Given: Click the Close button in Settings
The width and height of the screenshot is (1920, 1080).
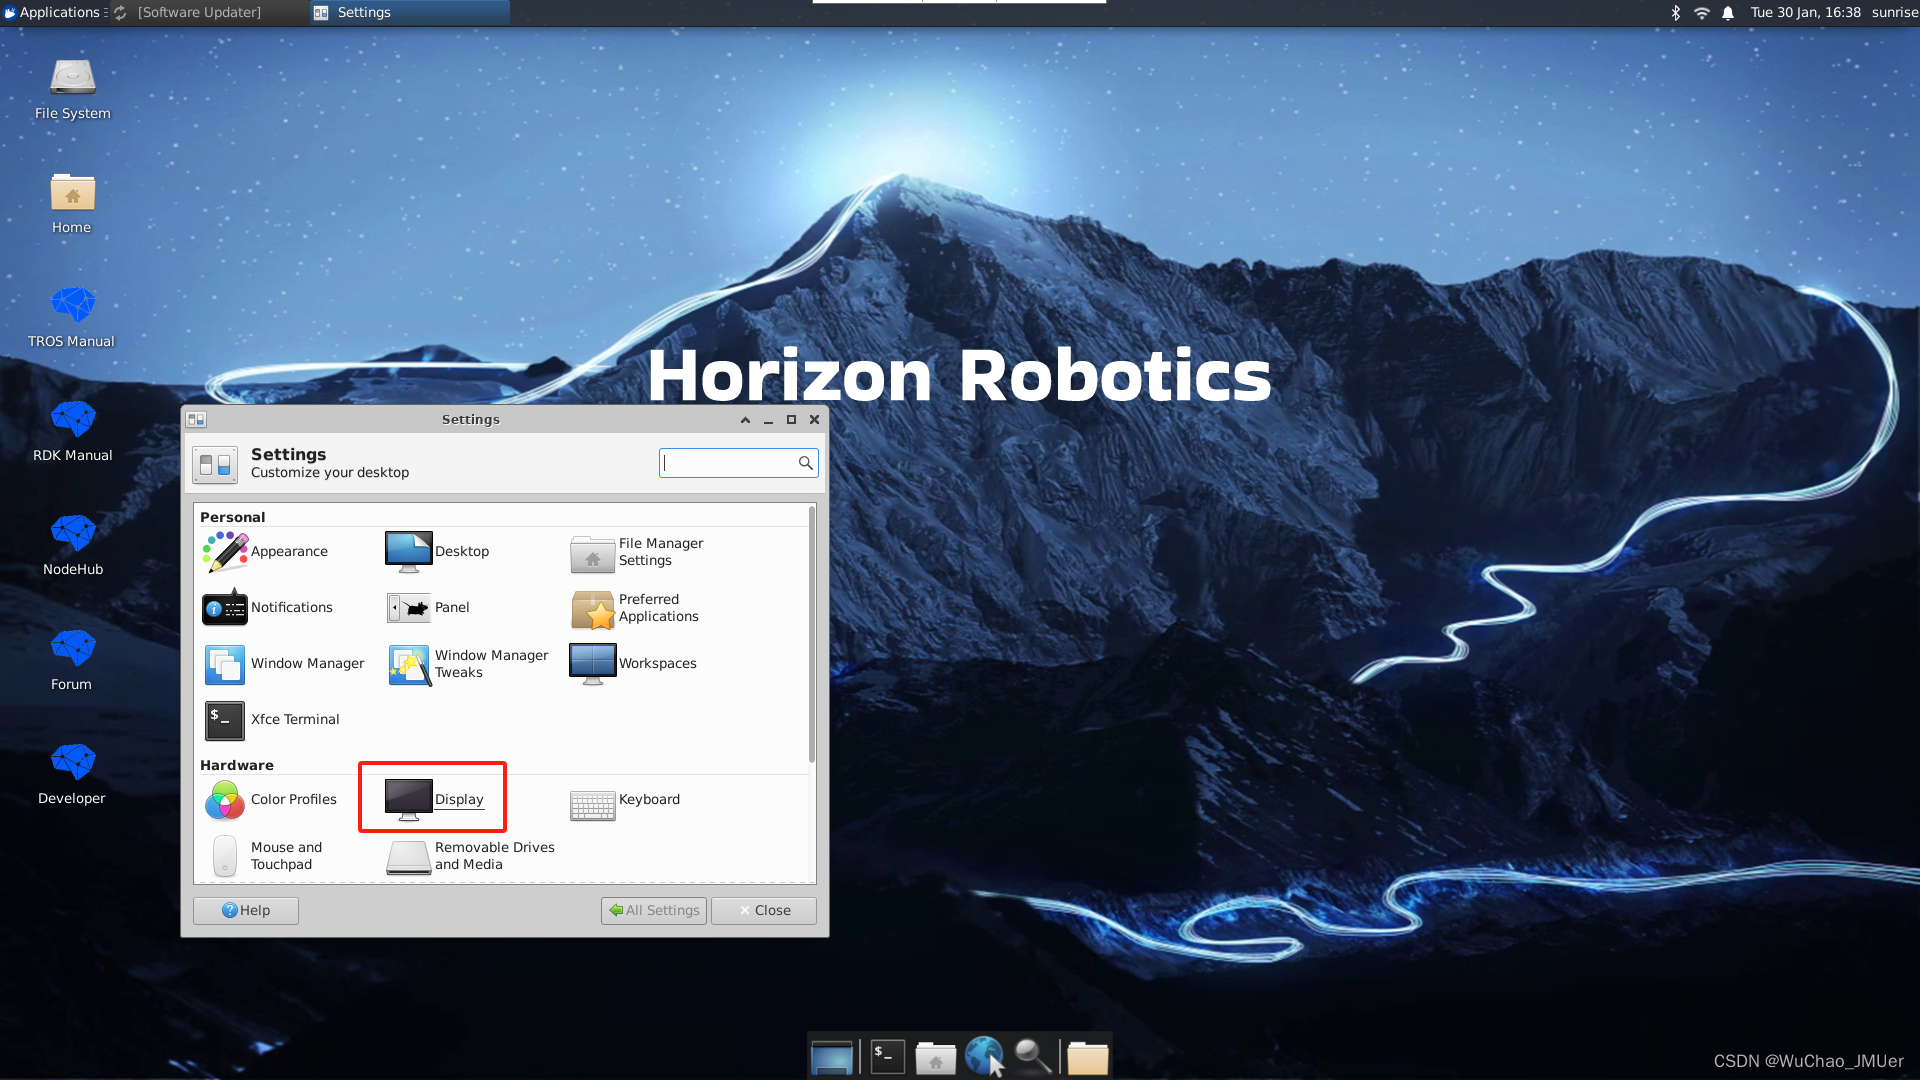Looking at the screenshot, I should [764, 910].
